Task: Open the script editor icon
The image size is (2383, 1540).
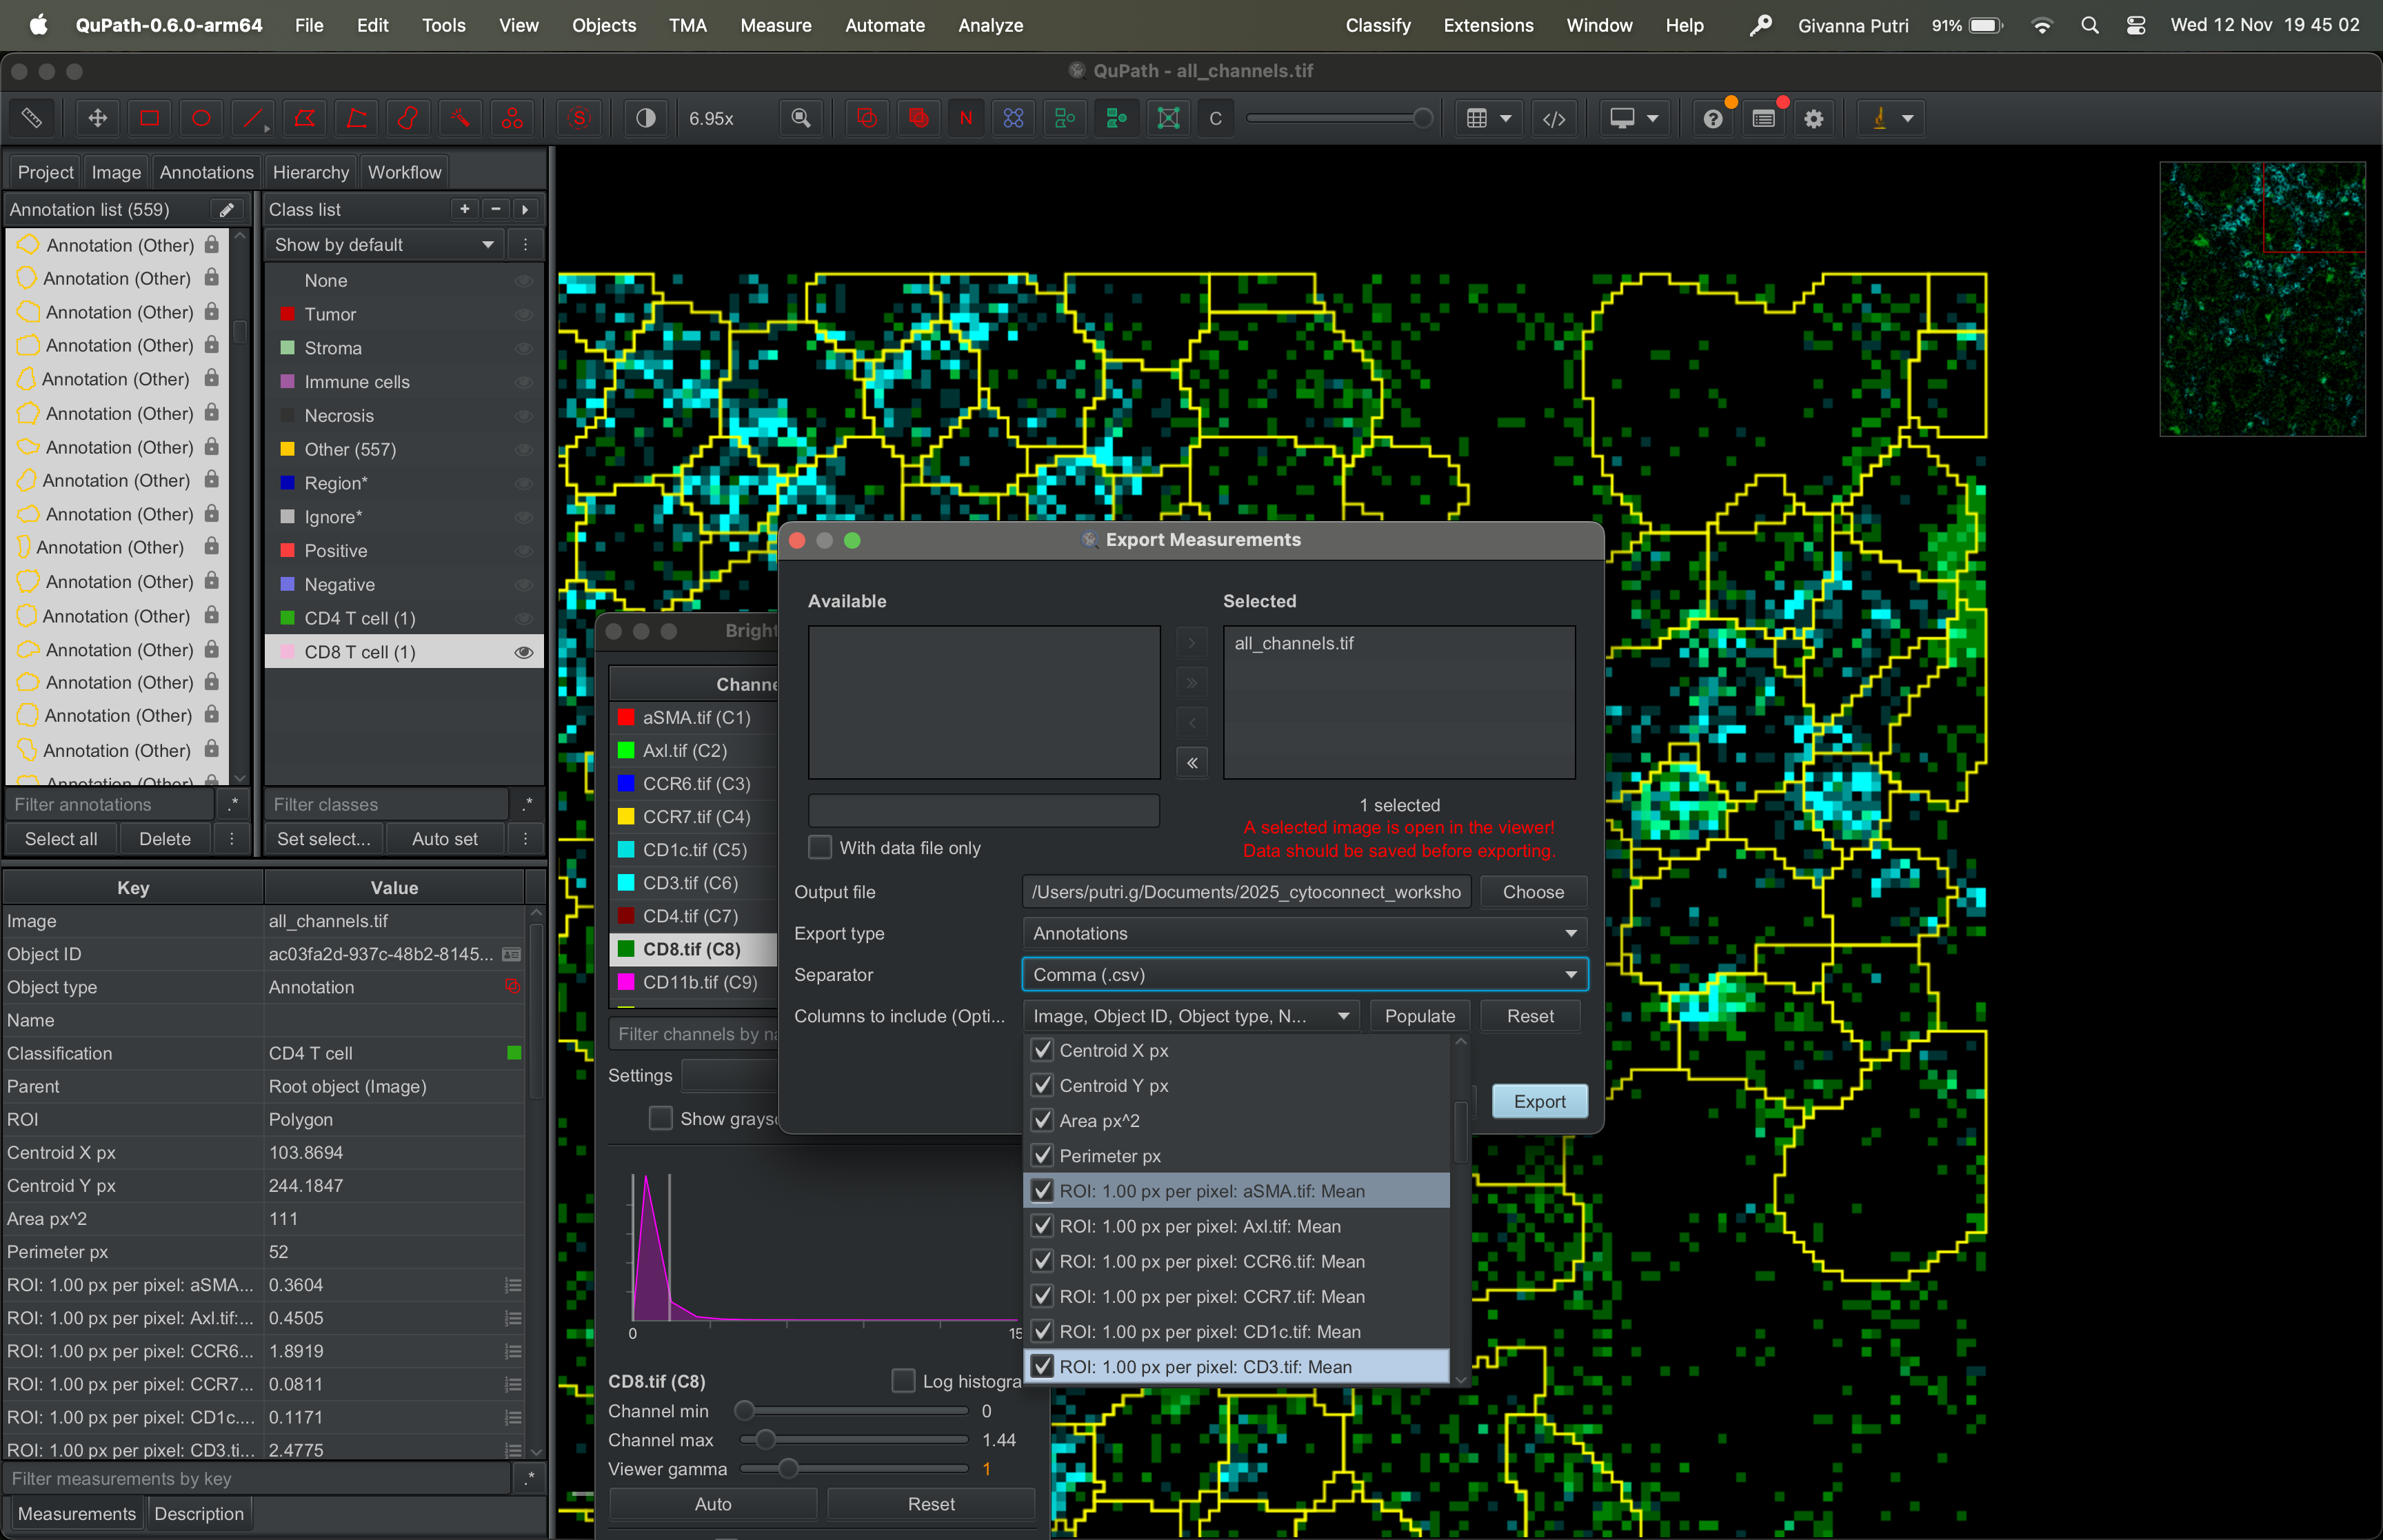Action: click(x=1553, y=118)
